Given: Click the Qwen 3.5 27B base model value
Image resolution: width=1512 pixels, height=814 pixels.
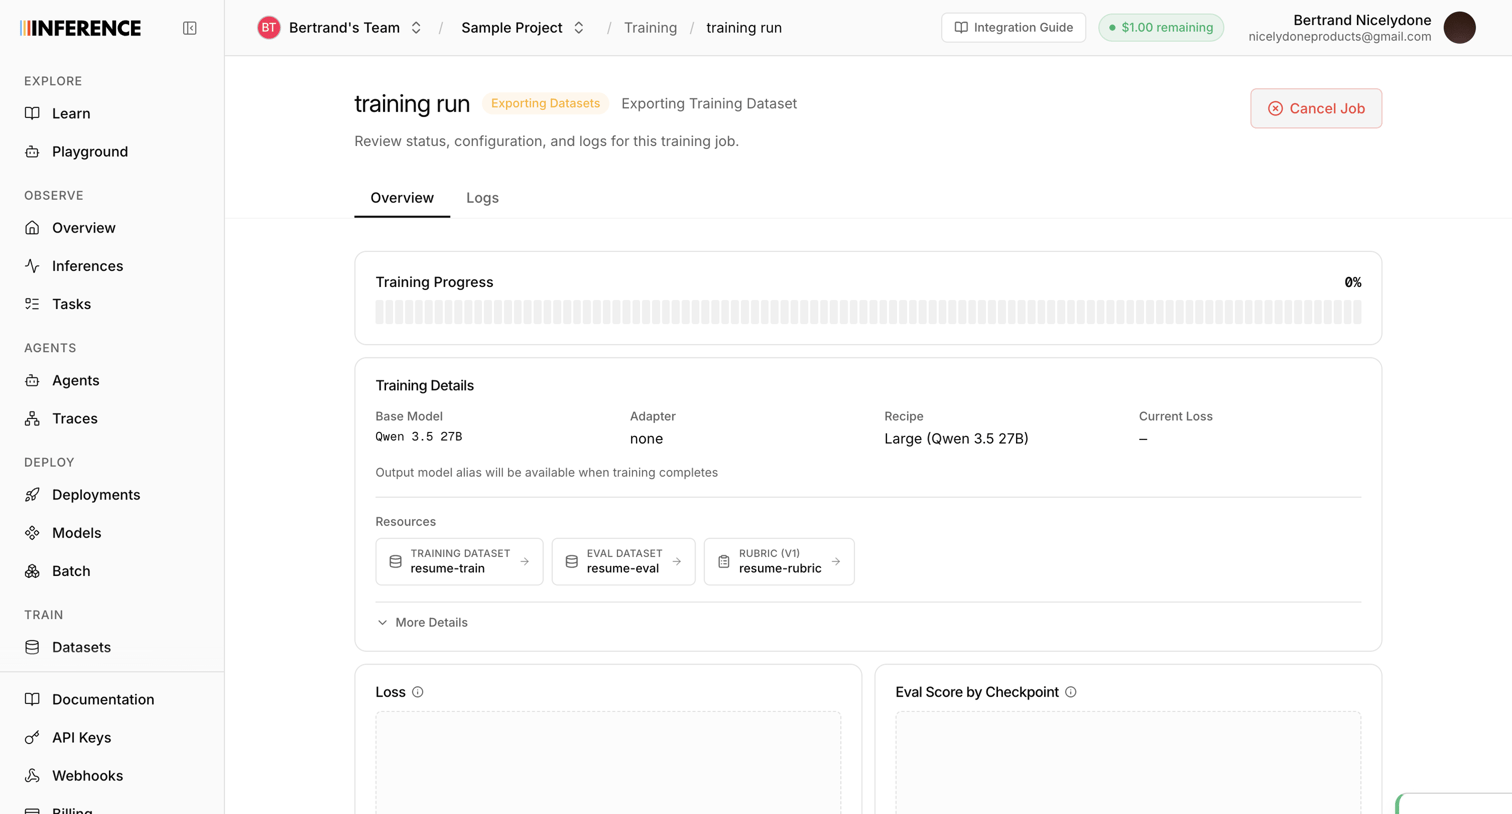Looking at the screenshot, I should coord(419,437).
